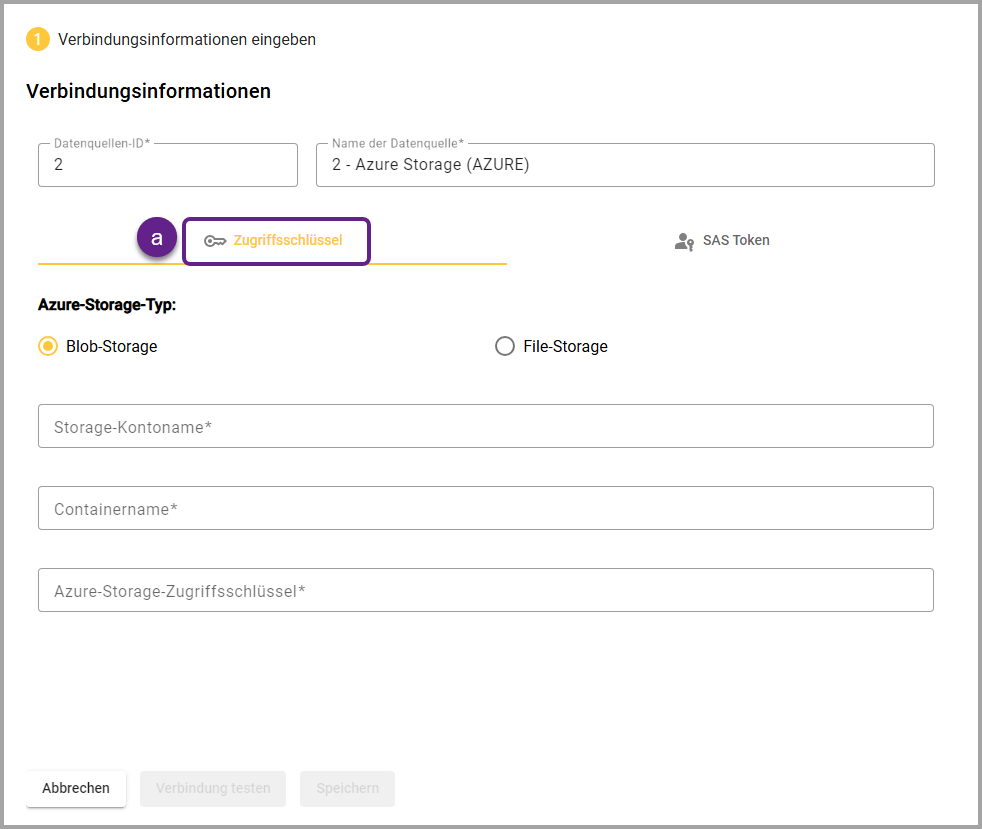Click the Verbindung testen button
Image resolution: width=982 pixels, height=829 pixels.
213,788
